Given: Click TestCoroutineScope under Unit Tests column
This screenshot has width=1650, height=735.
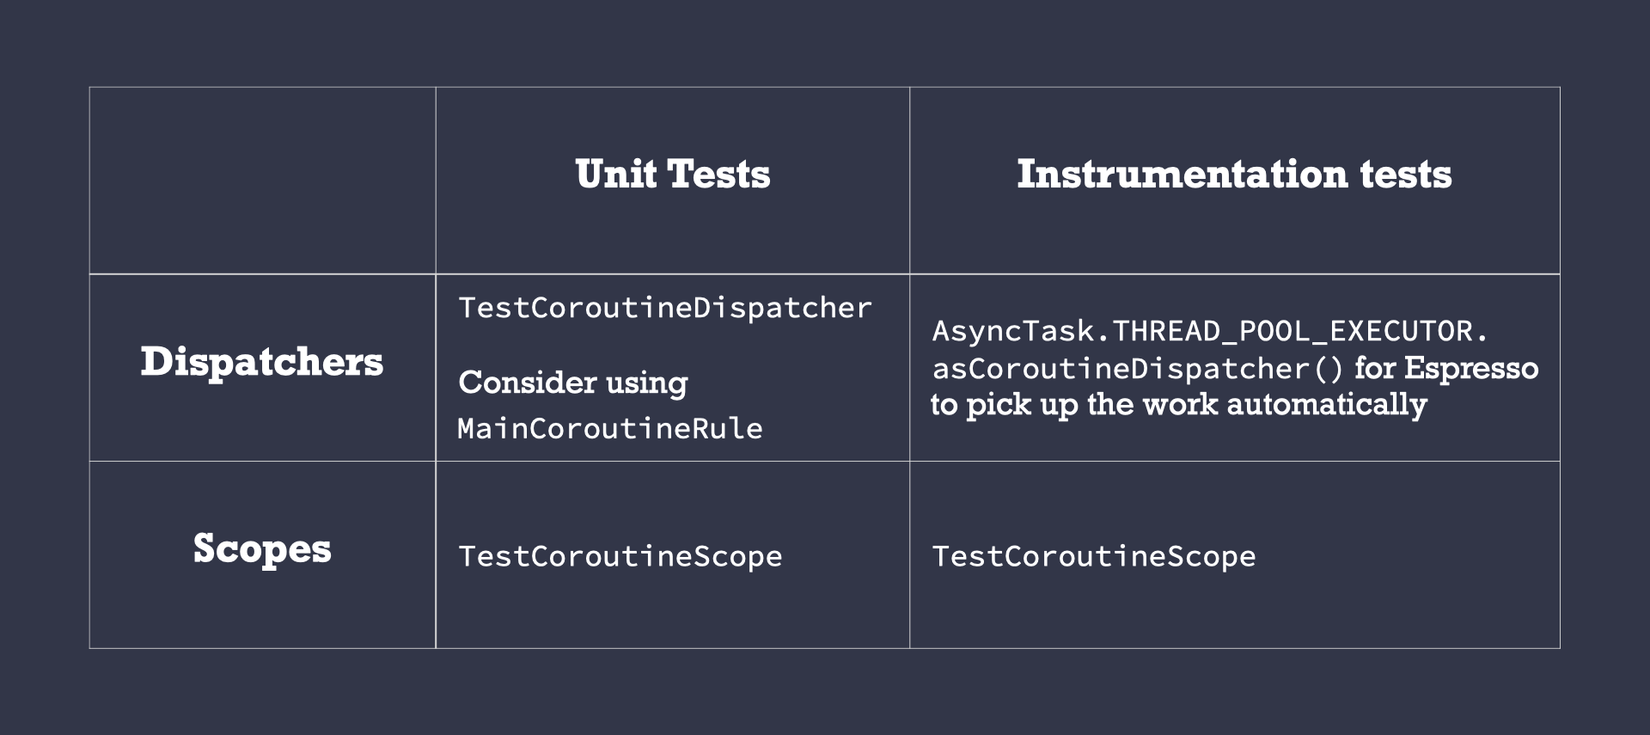Looking at the screenshot, I should [620, 557].
